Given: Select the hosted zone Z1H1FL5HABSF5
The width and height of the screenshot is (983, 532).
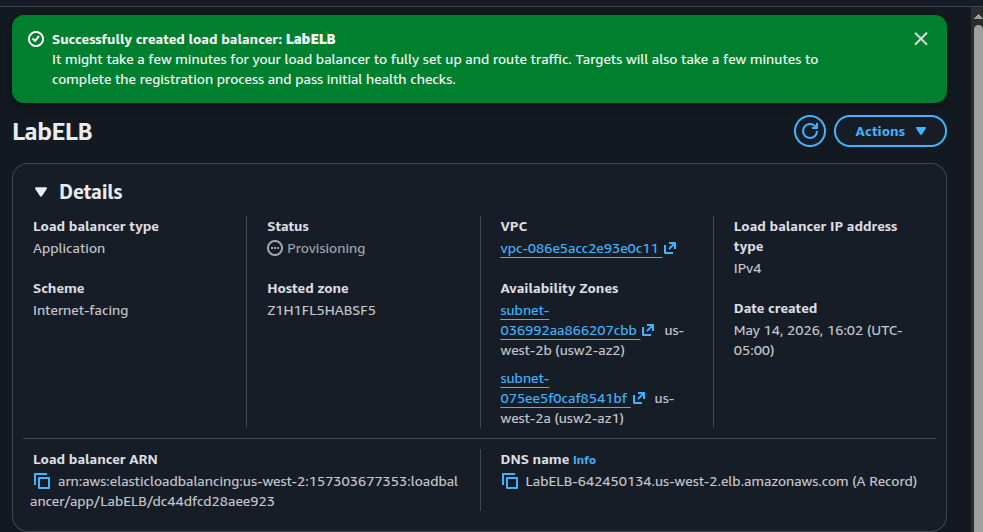Looking at the screenshot, I should pyautogui.click(x=321, y=310).
